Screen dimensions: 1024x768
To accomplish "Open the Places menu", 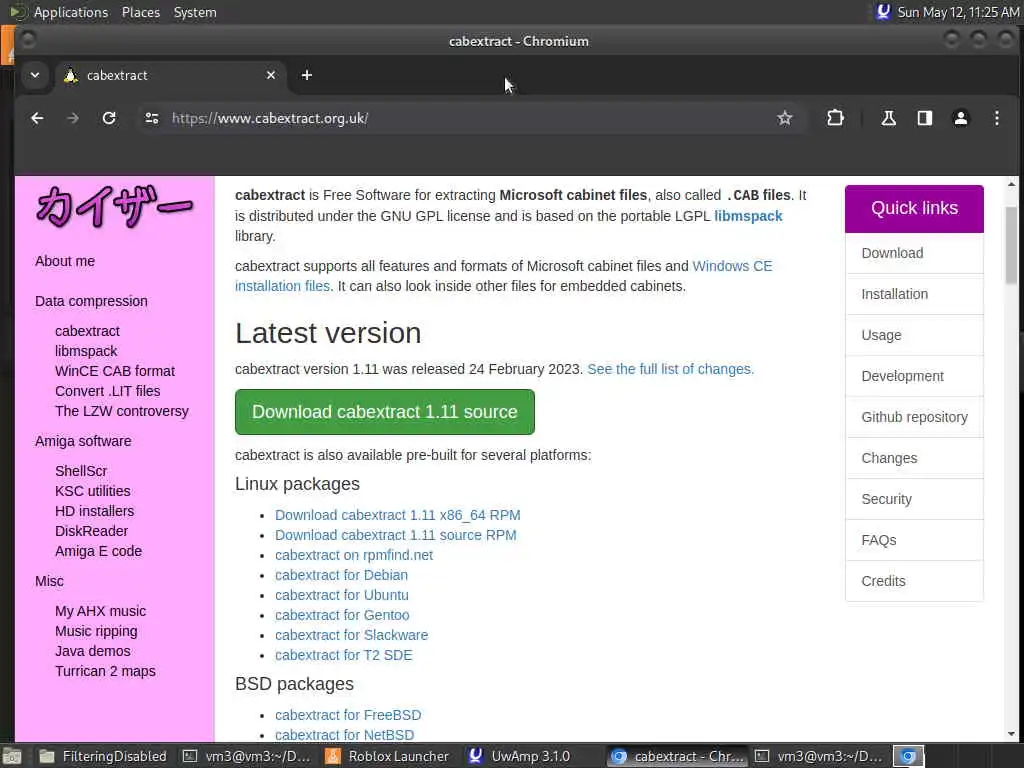I will click(x=140, y=12).
